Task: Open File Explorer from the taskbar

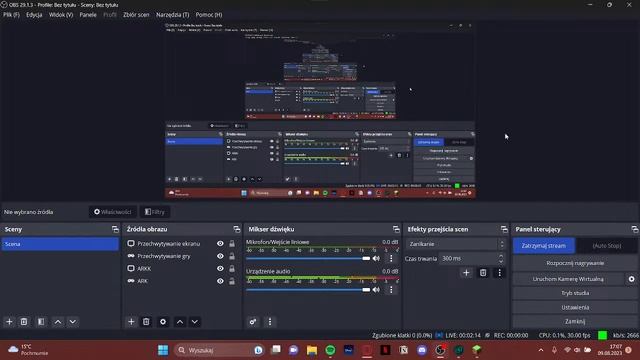Action: [312, 350]
